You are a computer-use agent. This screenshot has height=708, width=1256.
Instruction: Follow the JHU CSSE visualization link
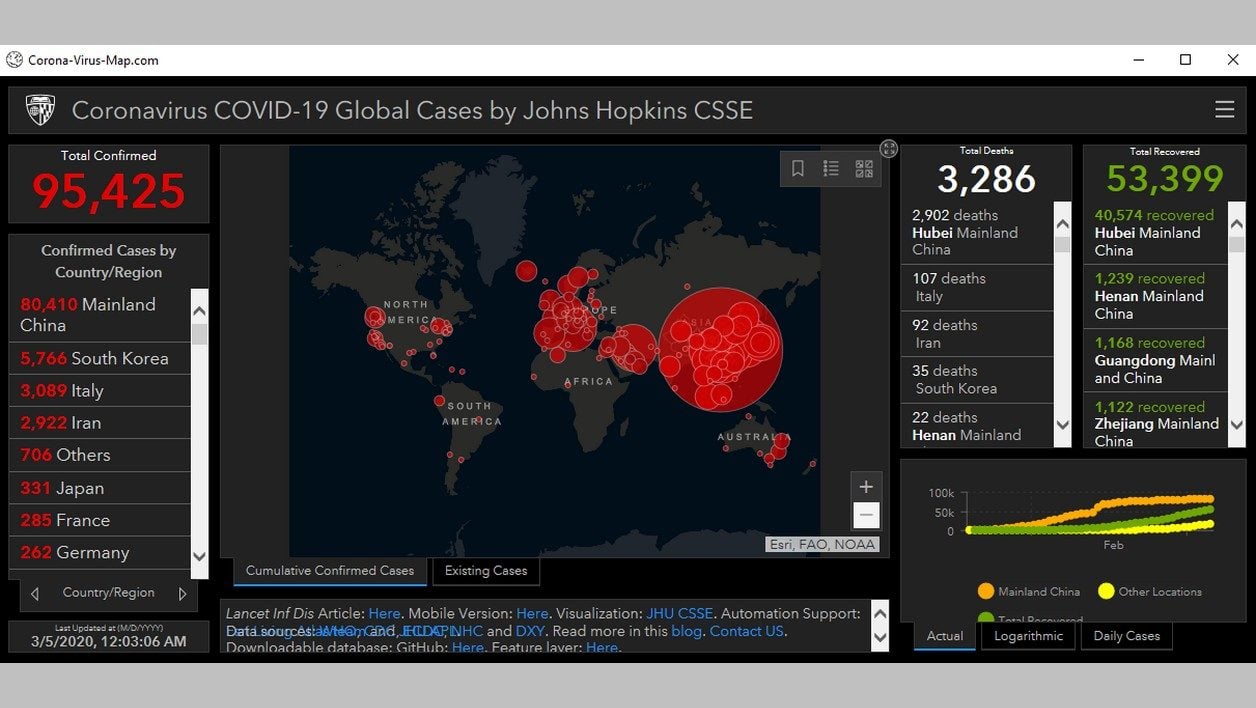[x=680, y=614]
